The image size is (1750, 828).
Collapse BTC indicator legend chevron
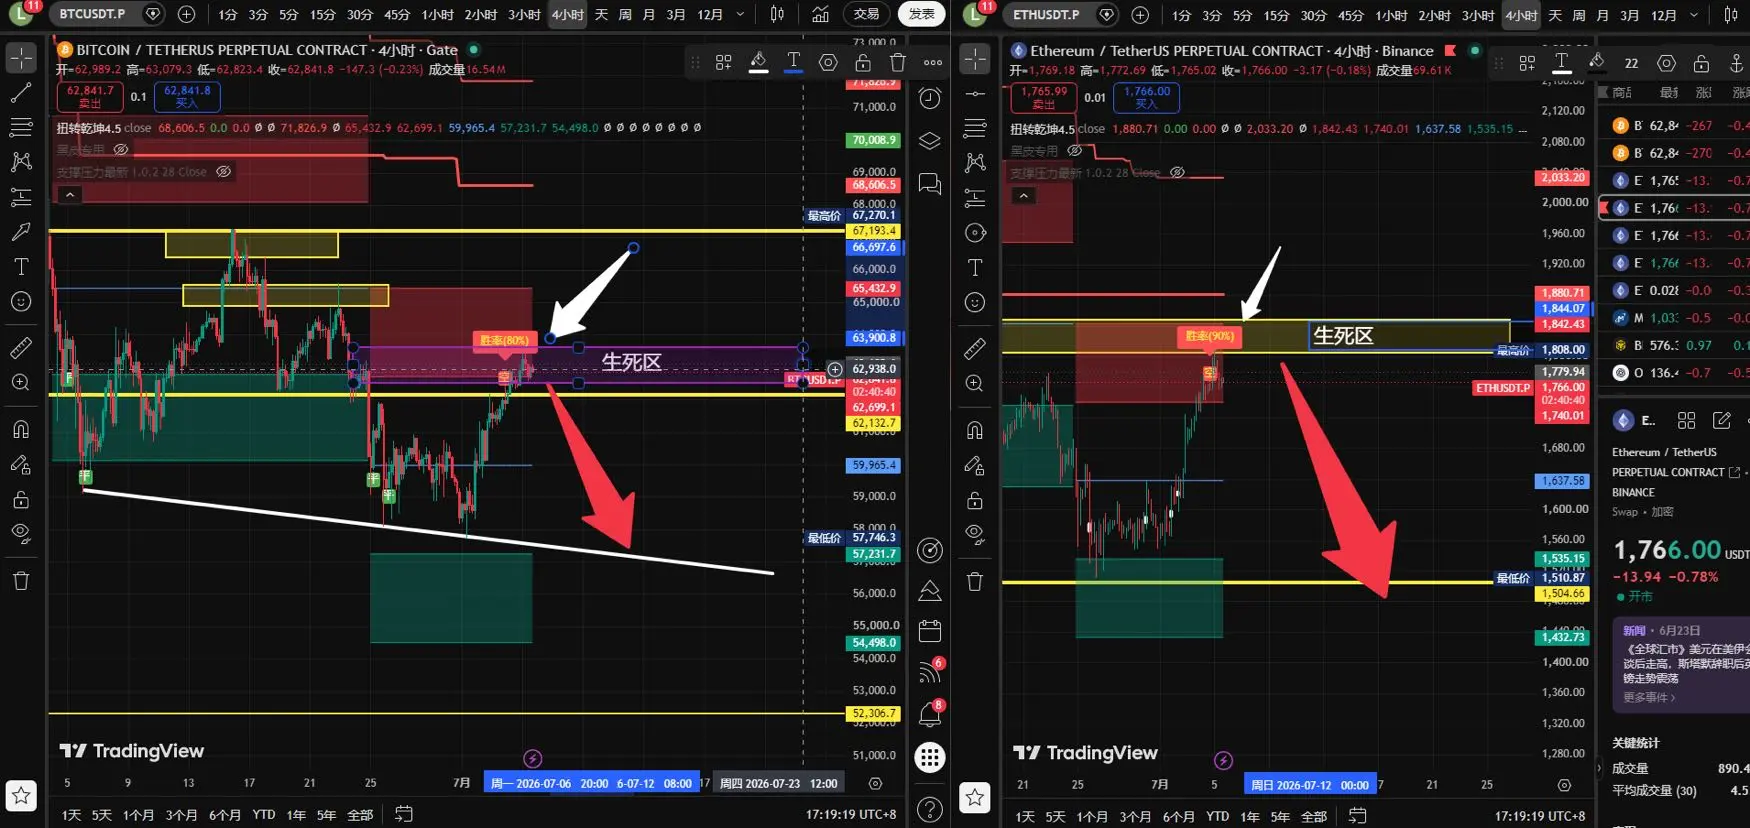(x=69, y=195)
